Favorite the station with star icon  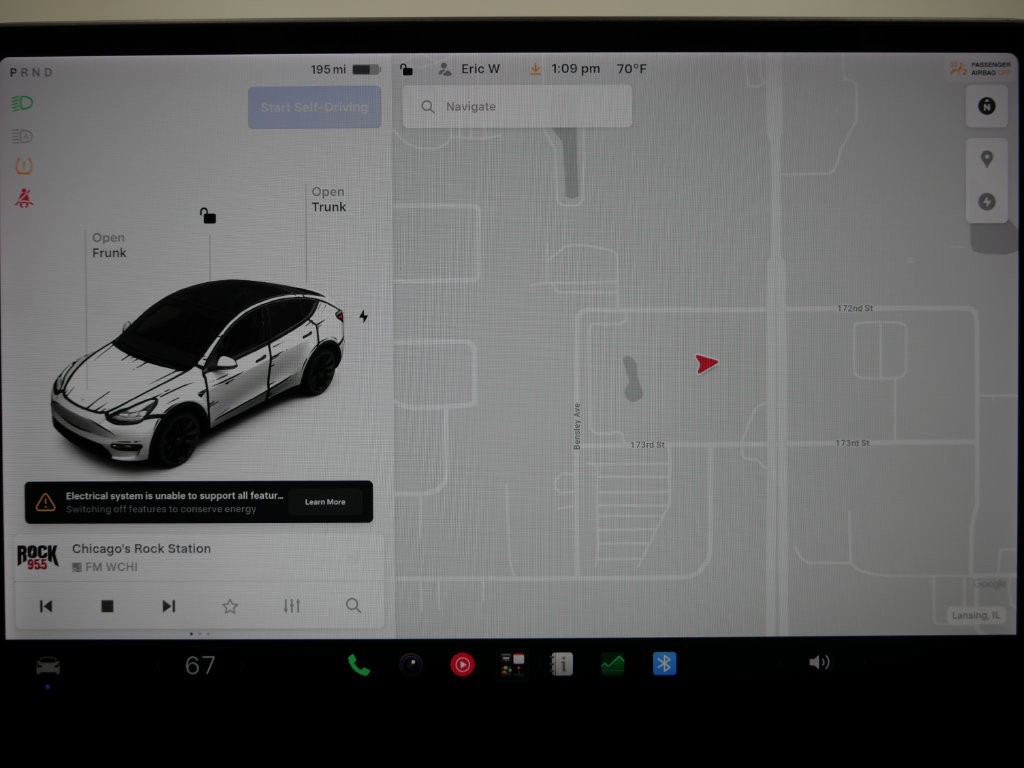coord(230,606)
